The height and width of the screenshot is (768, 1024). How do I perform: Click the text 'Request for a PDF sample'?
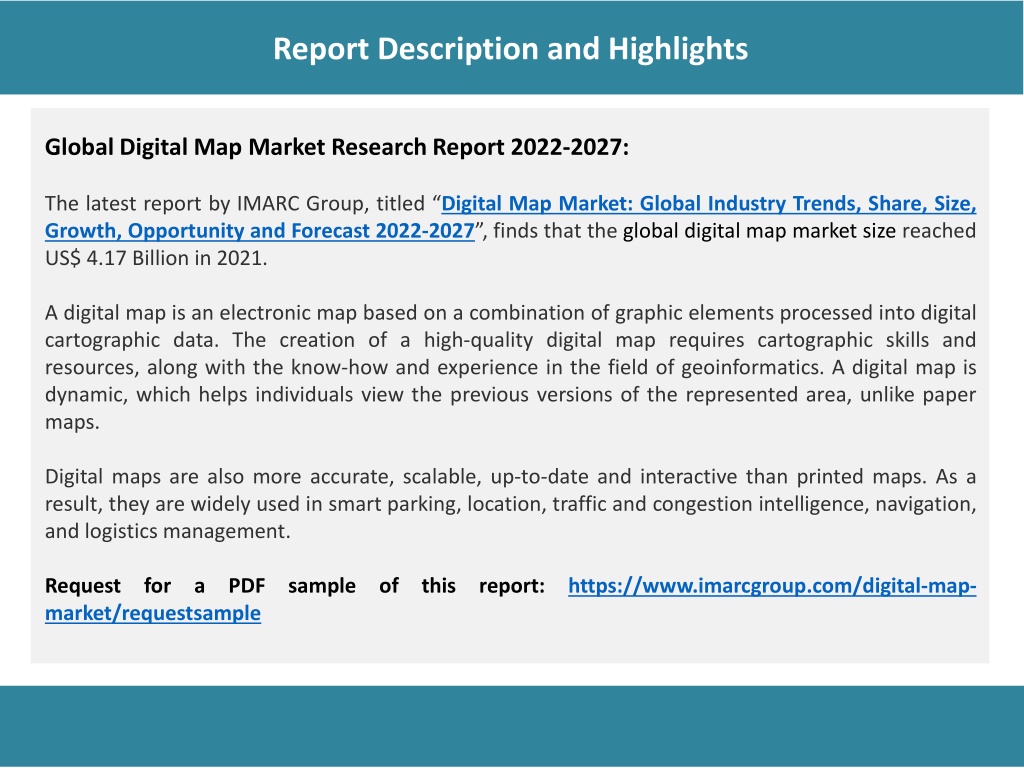(200, 586)
